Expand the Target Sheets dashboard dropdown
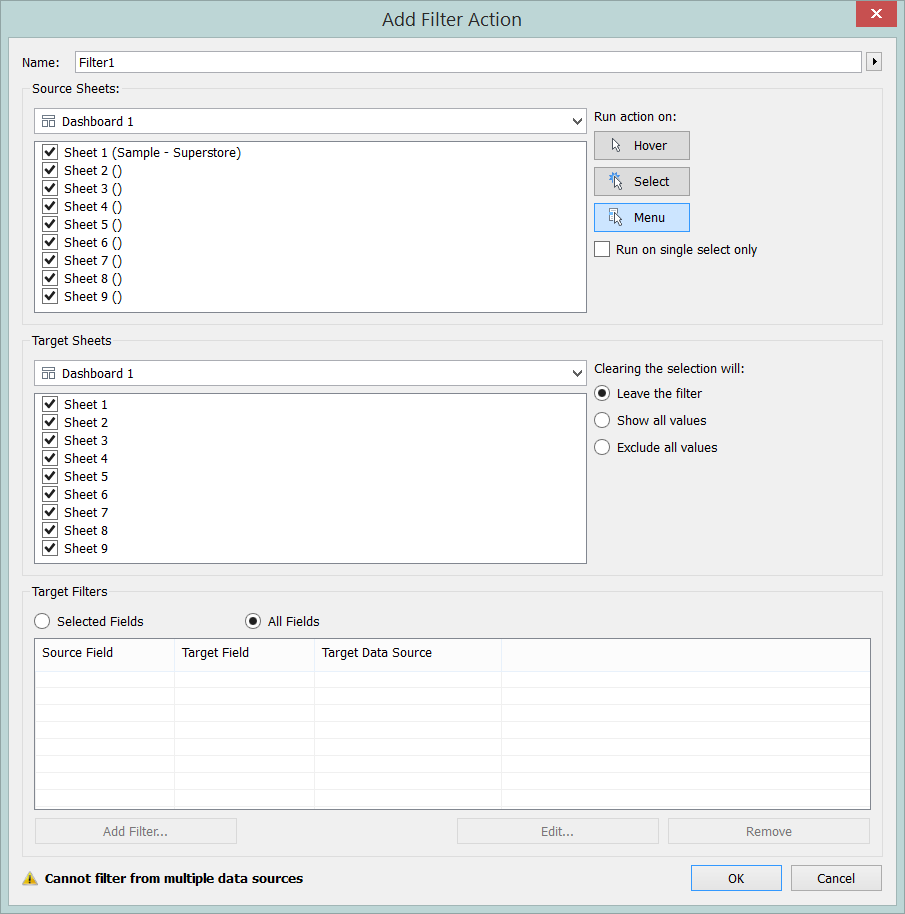 click(x=577, y=374)
